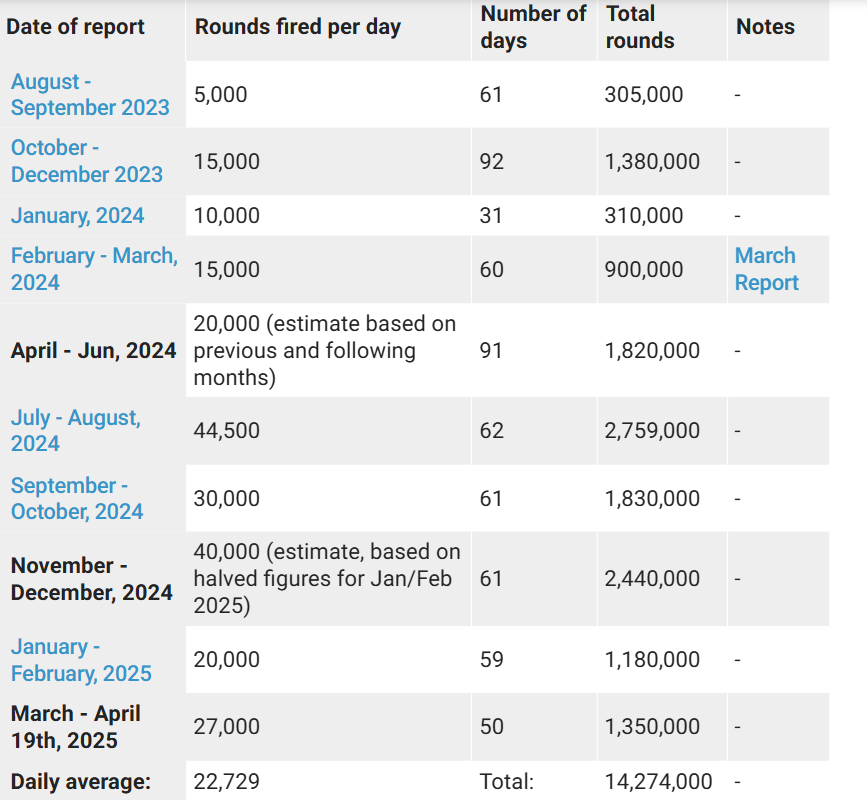The width and height of the screenshot is (867, 800).
Task: Select the March - April 19th, 2025 label
Action: [x=76, y=727]
